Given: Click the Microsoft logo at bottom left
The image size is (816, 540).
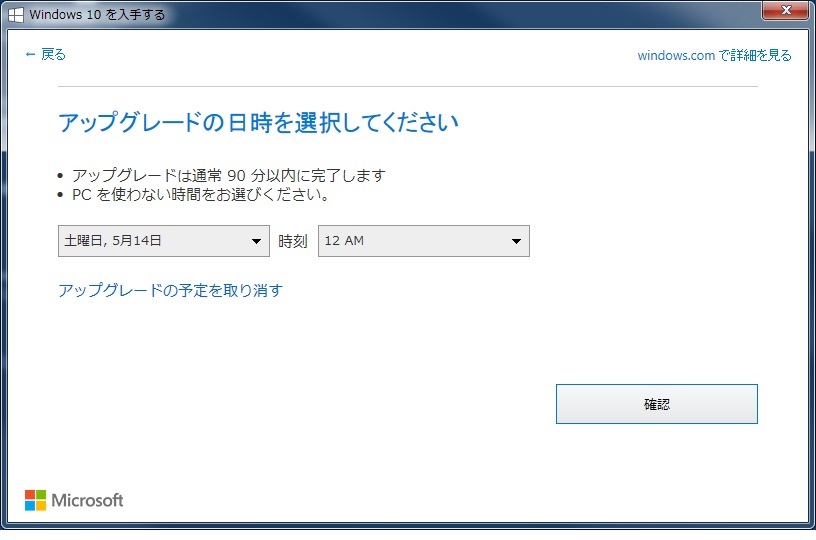Looking at the screenshot, I should pyautogui.click(x=74, y=500).
